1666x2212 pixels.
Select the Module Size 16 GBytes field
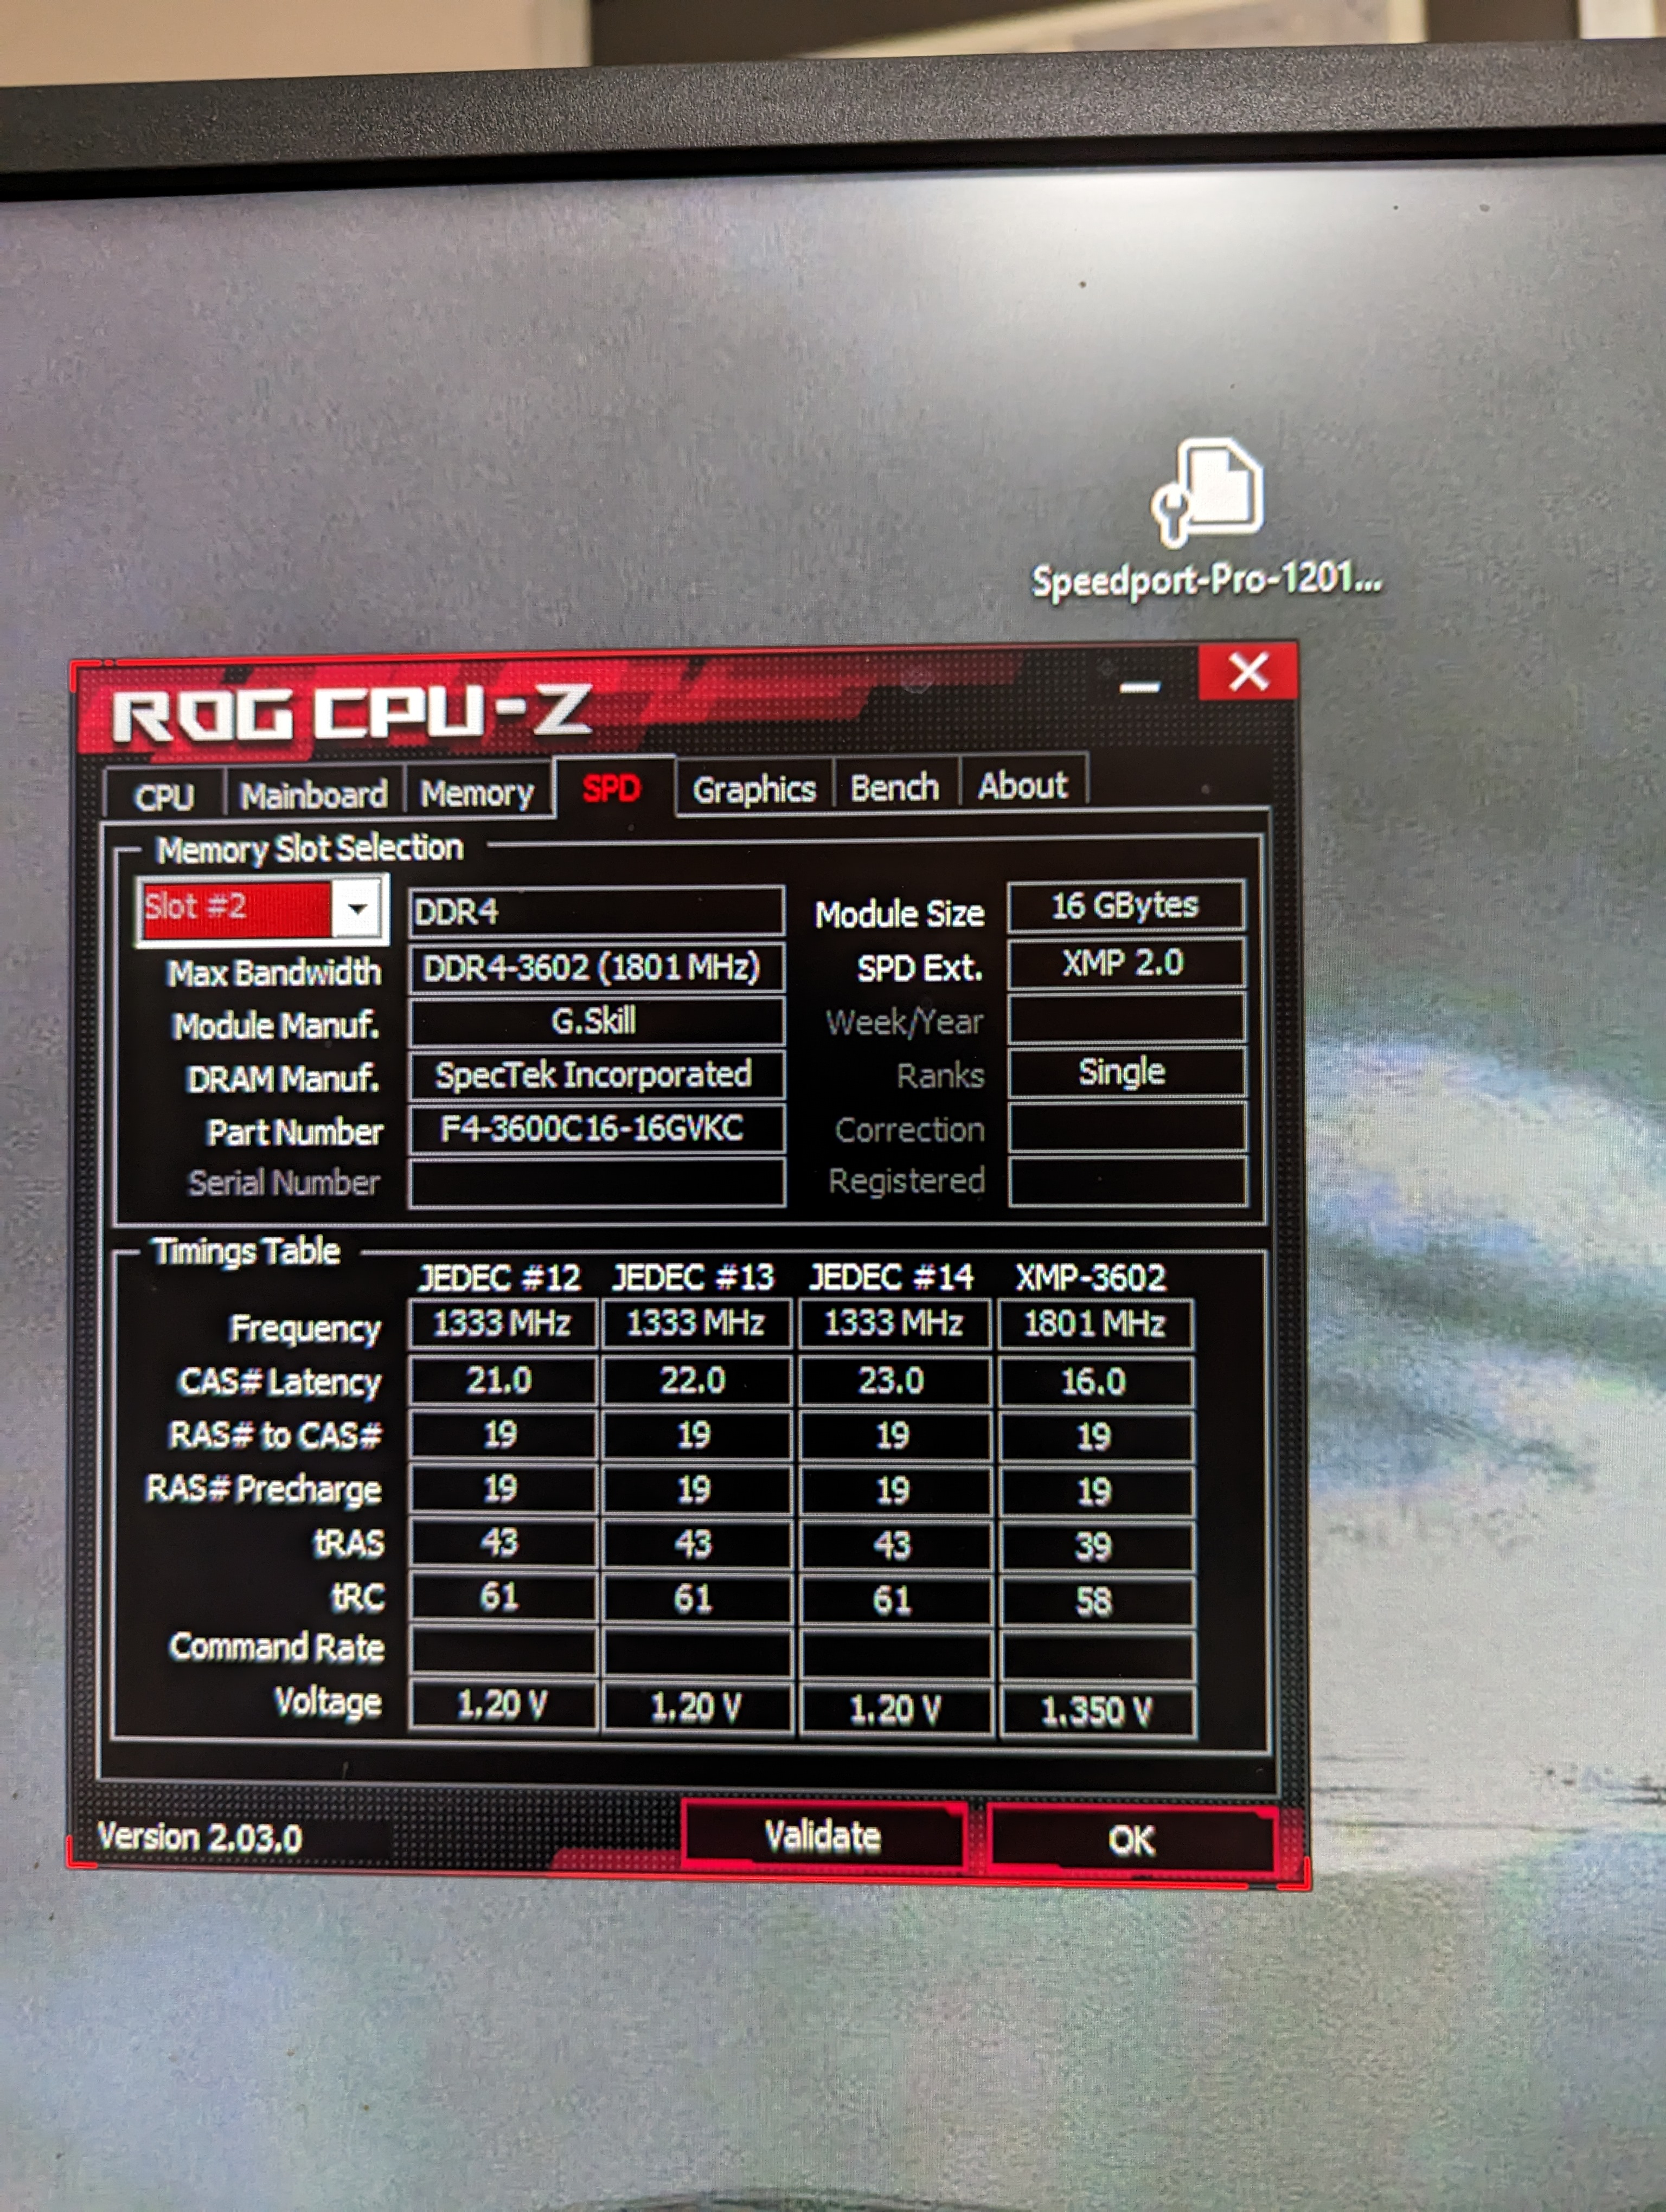pos(1125,906)
